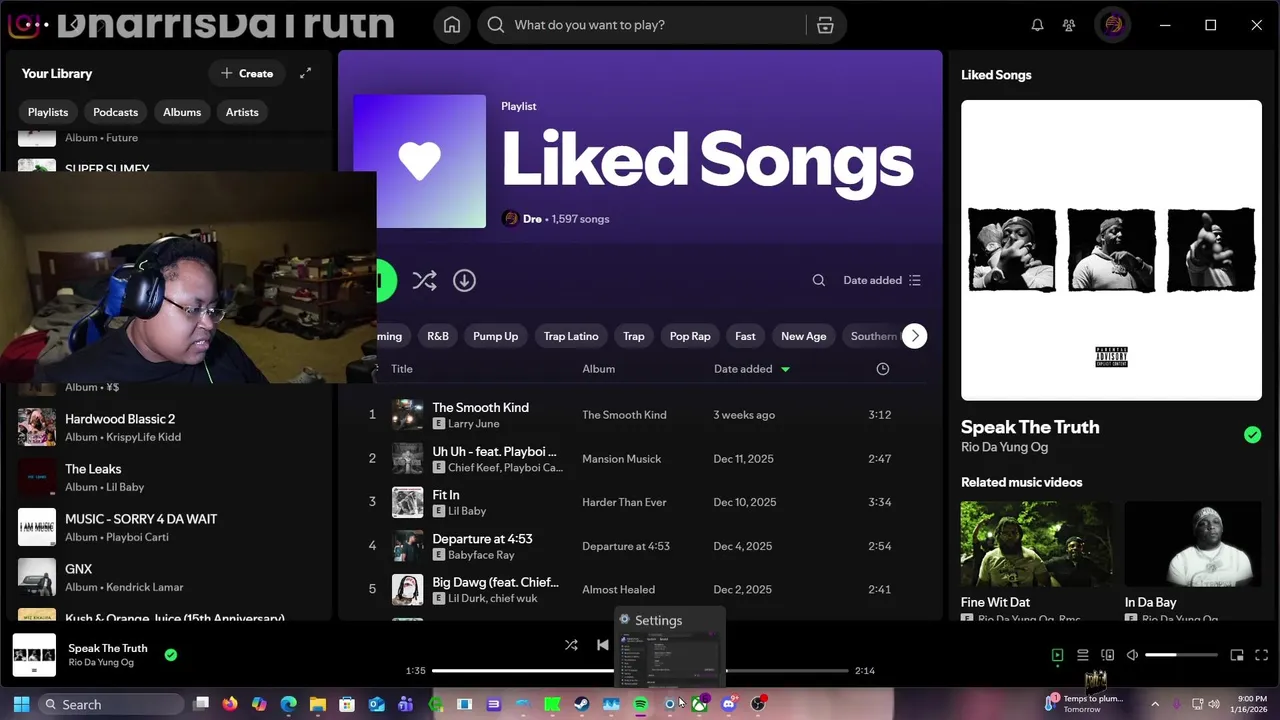
Task: Open the What's New notifications bell
Action: 1038,25
